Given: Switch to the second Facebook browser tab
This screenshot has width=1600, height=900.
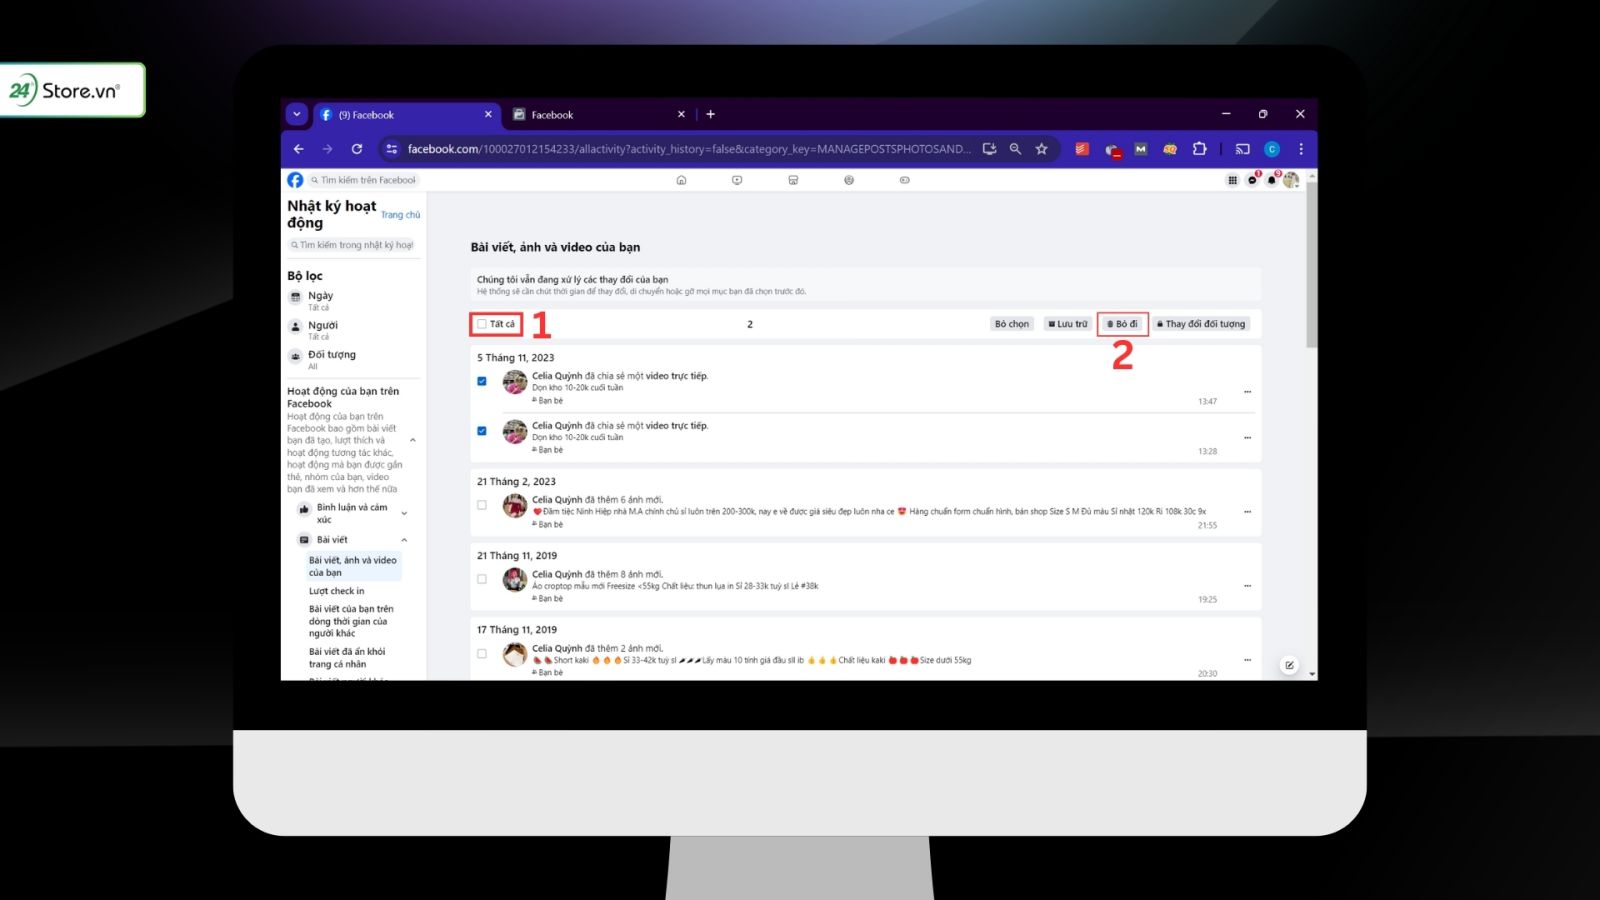Looking at the screenshot, I should point(600,115).
